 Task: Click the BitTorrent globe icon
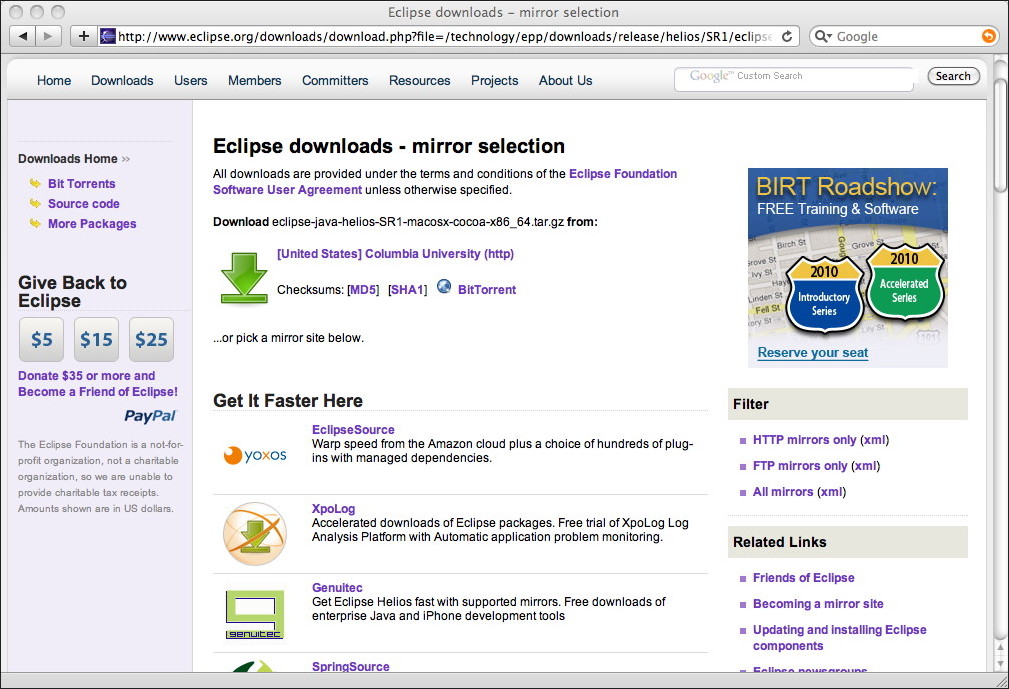point(444,286)
